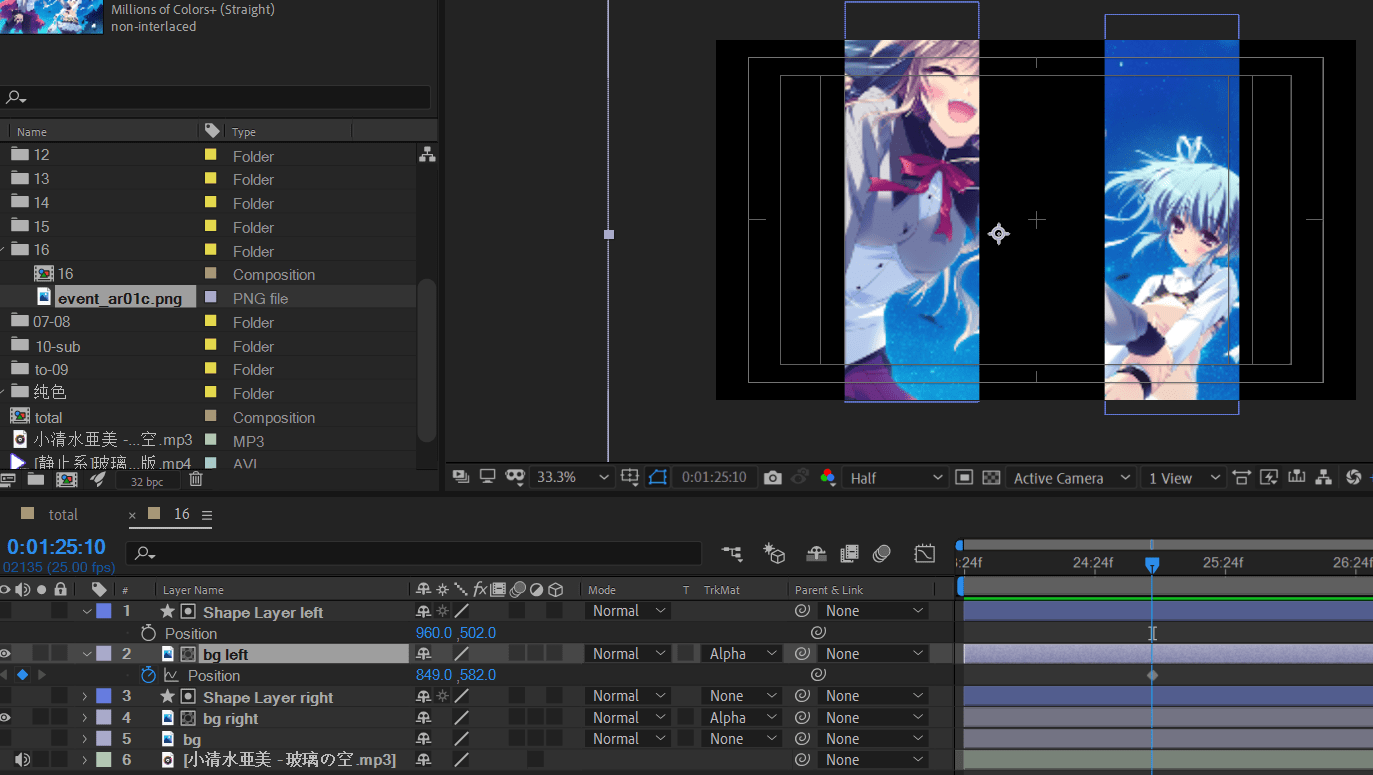
Task: Click the Reset Exposure icon
Action: pyautogui.click(x=1353, y=478)
